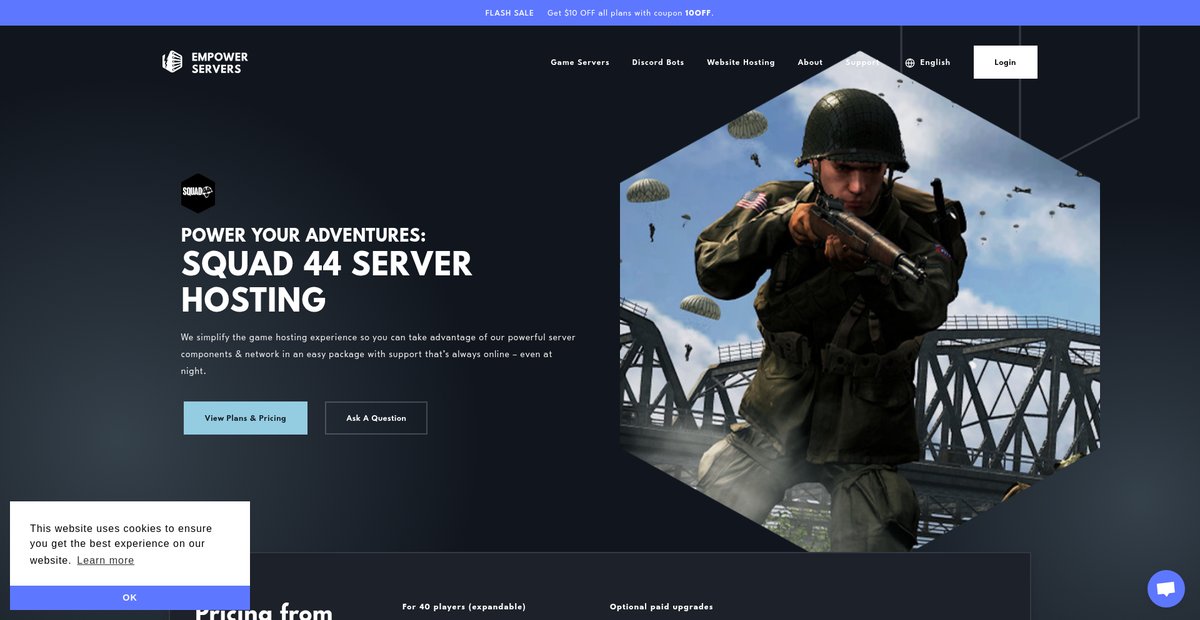Click the 10OFF coupon code text
Viewport: 1200px width, 620px height.
(698, 13)
